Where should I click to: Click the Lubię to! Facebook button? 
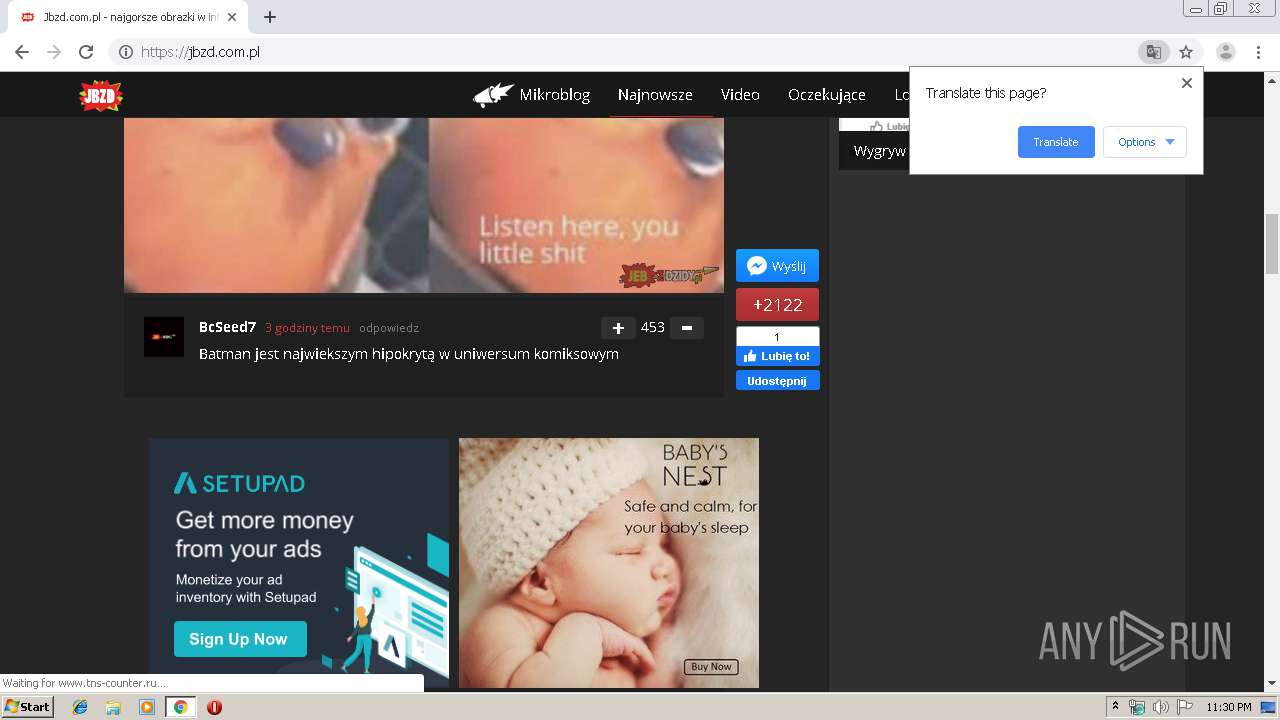(x=777, y=356)
